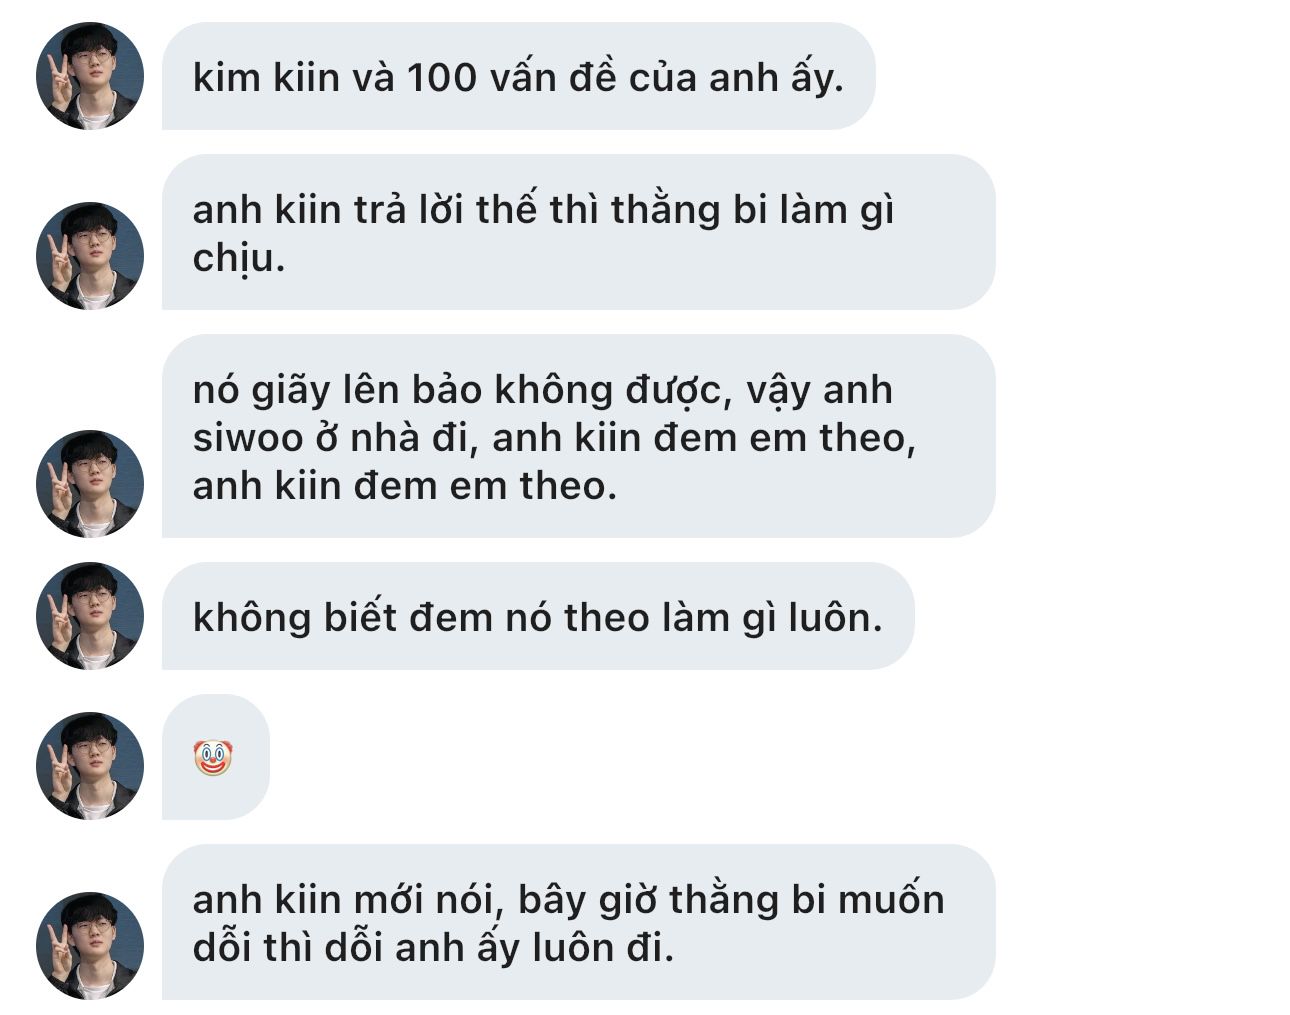Tap avatar beside "anh kiin mới nói" message
Viewport: 1290px width, 1015px height.
tap(90, 946)
